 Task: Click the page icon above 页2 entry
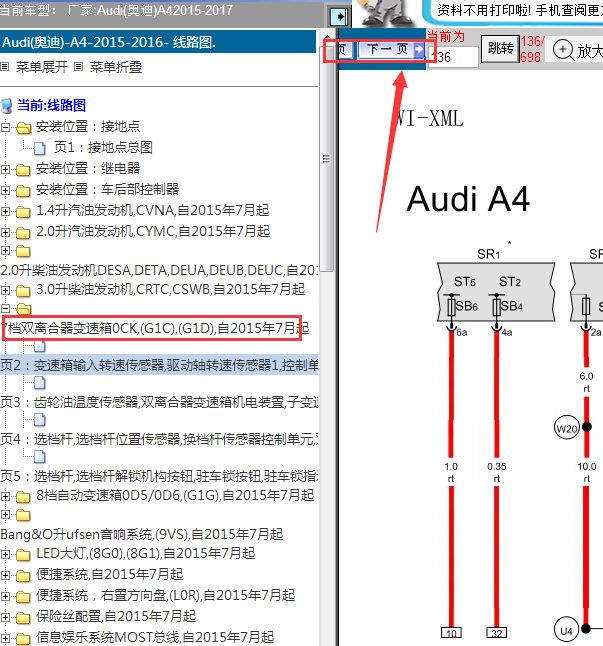[40, 346]
